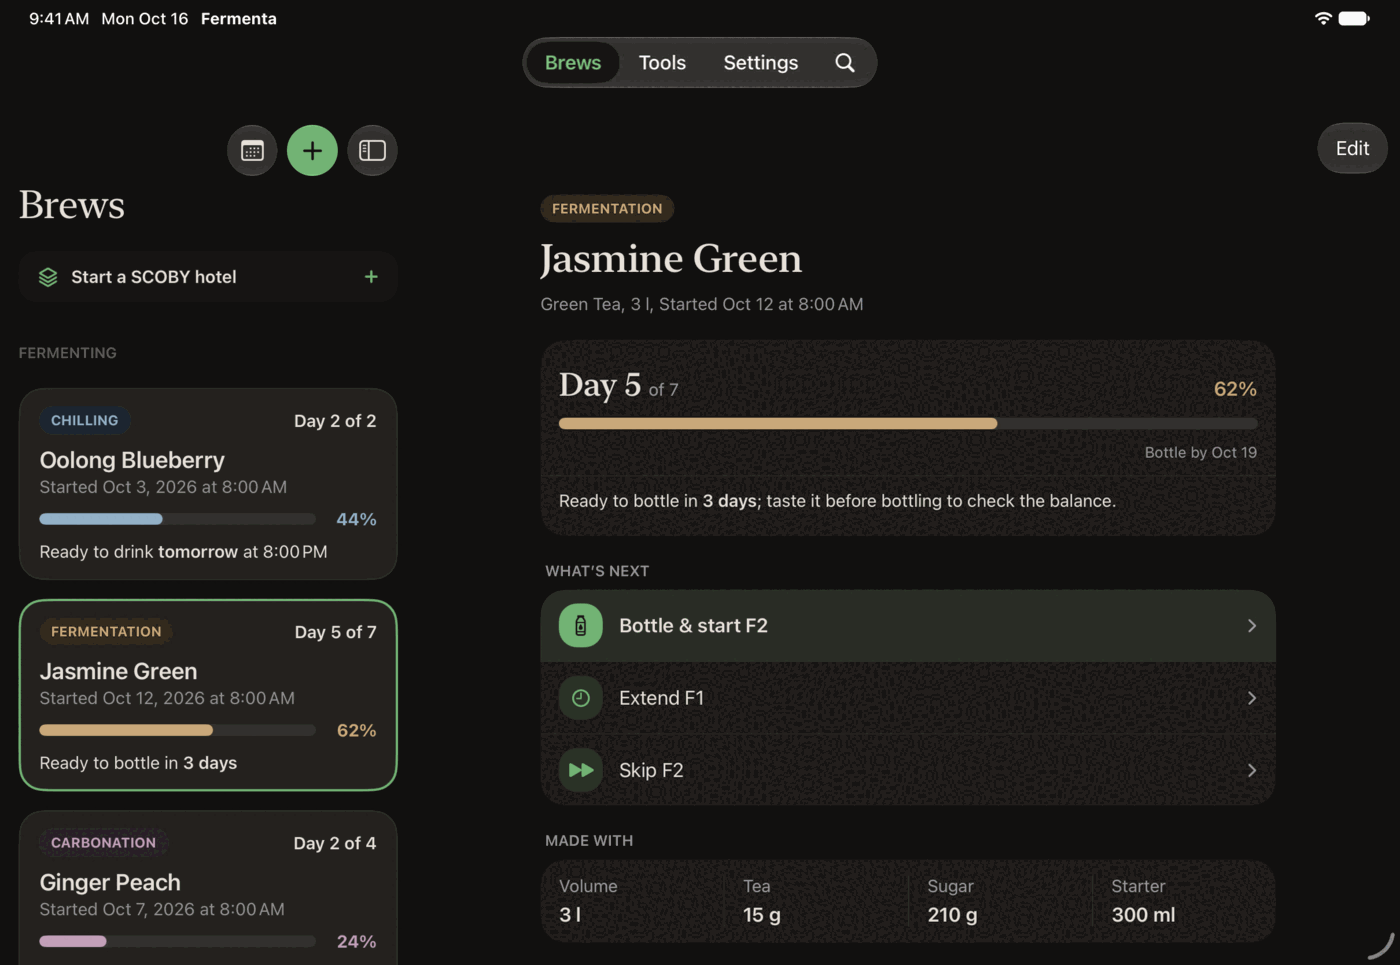Click the clock icon for Extend F1

pyautogui.click(x=580, y=698)
